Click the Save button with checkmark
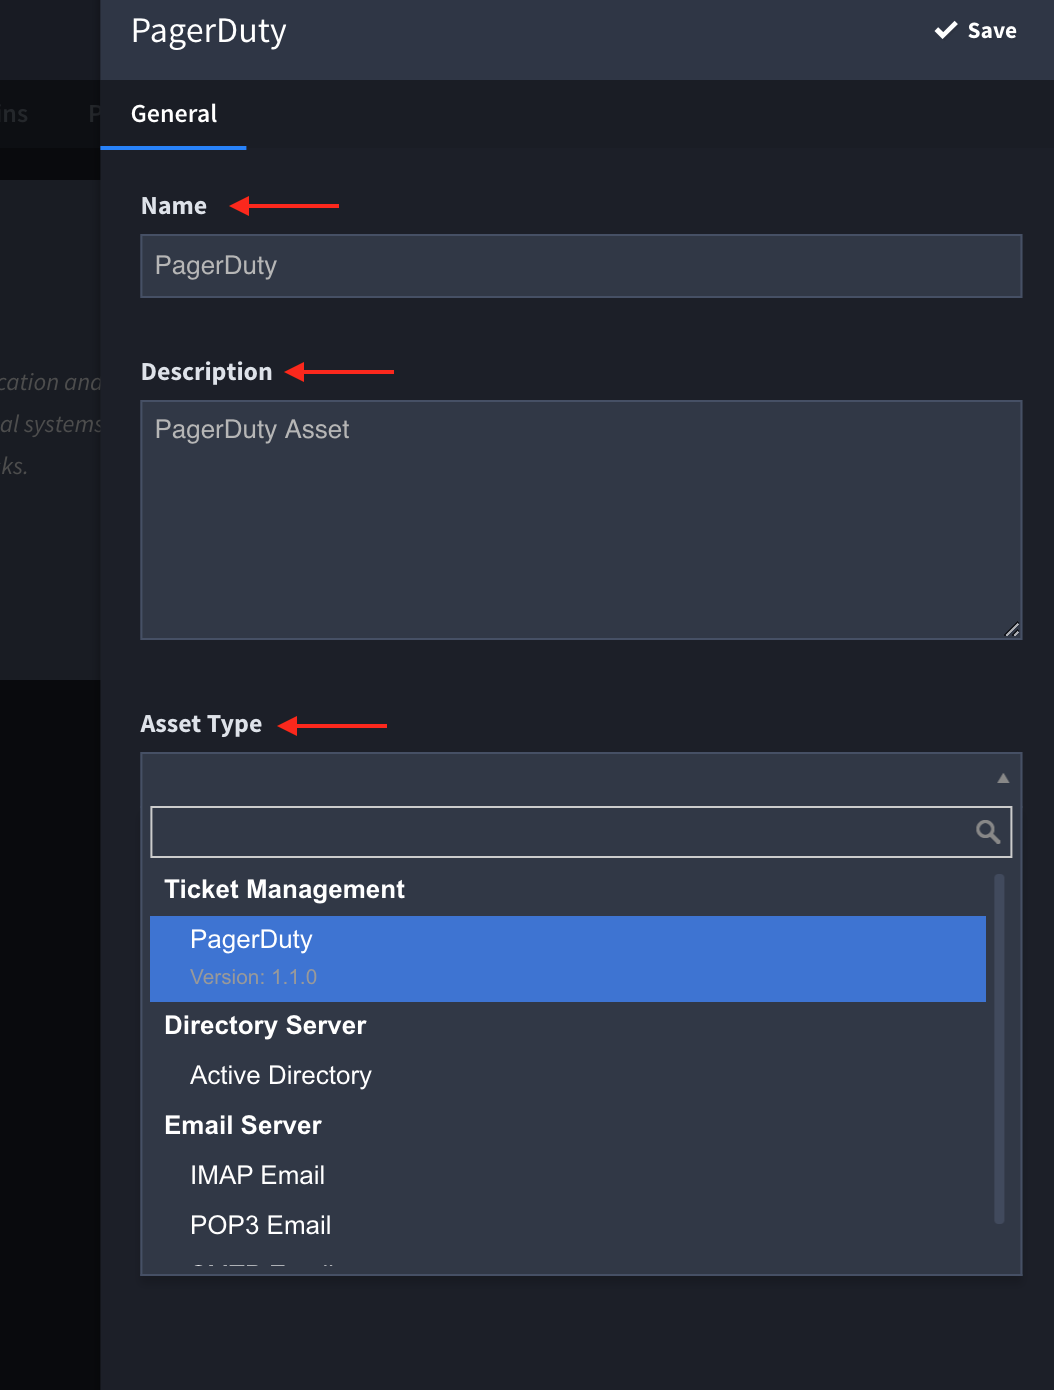The width and height of the screenshot is (1054, 1390). (976, 31)
